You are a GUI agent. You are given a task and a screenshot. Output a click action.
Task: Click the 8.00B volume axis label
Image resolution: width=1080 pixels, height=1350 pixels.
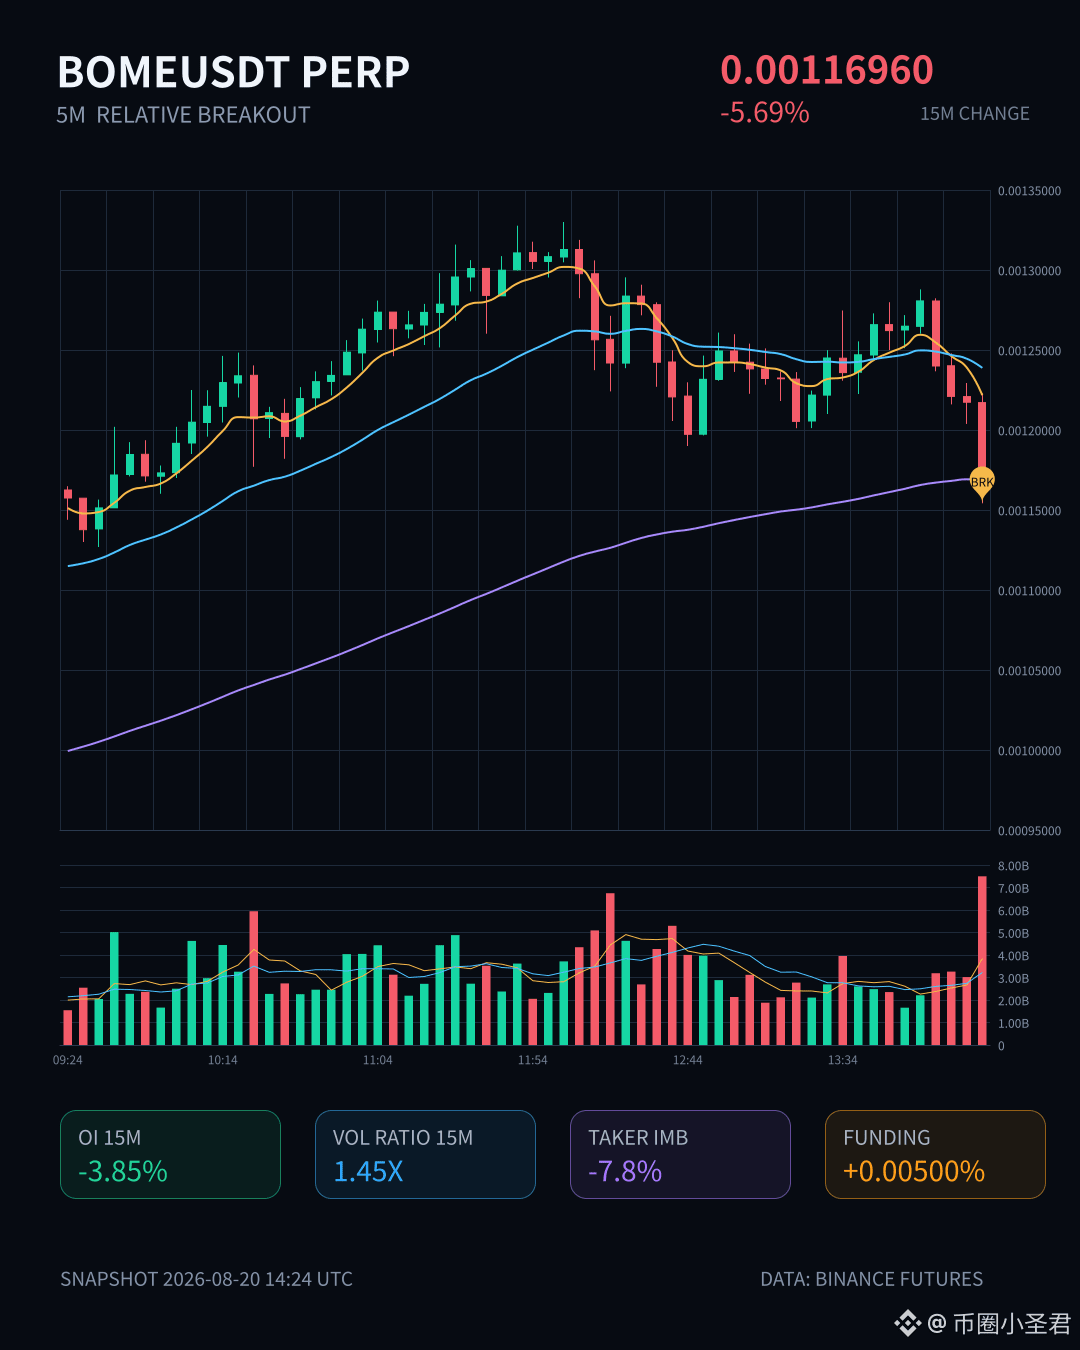point(1013,866)
